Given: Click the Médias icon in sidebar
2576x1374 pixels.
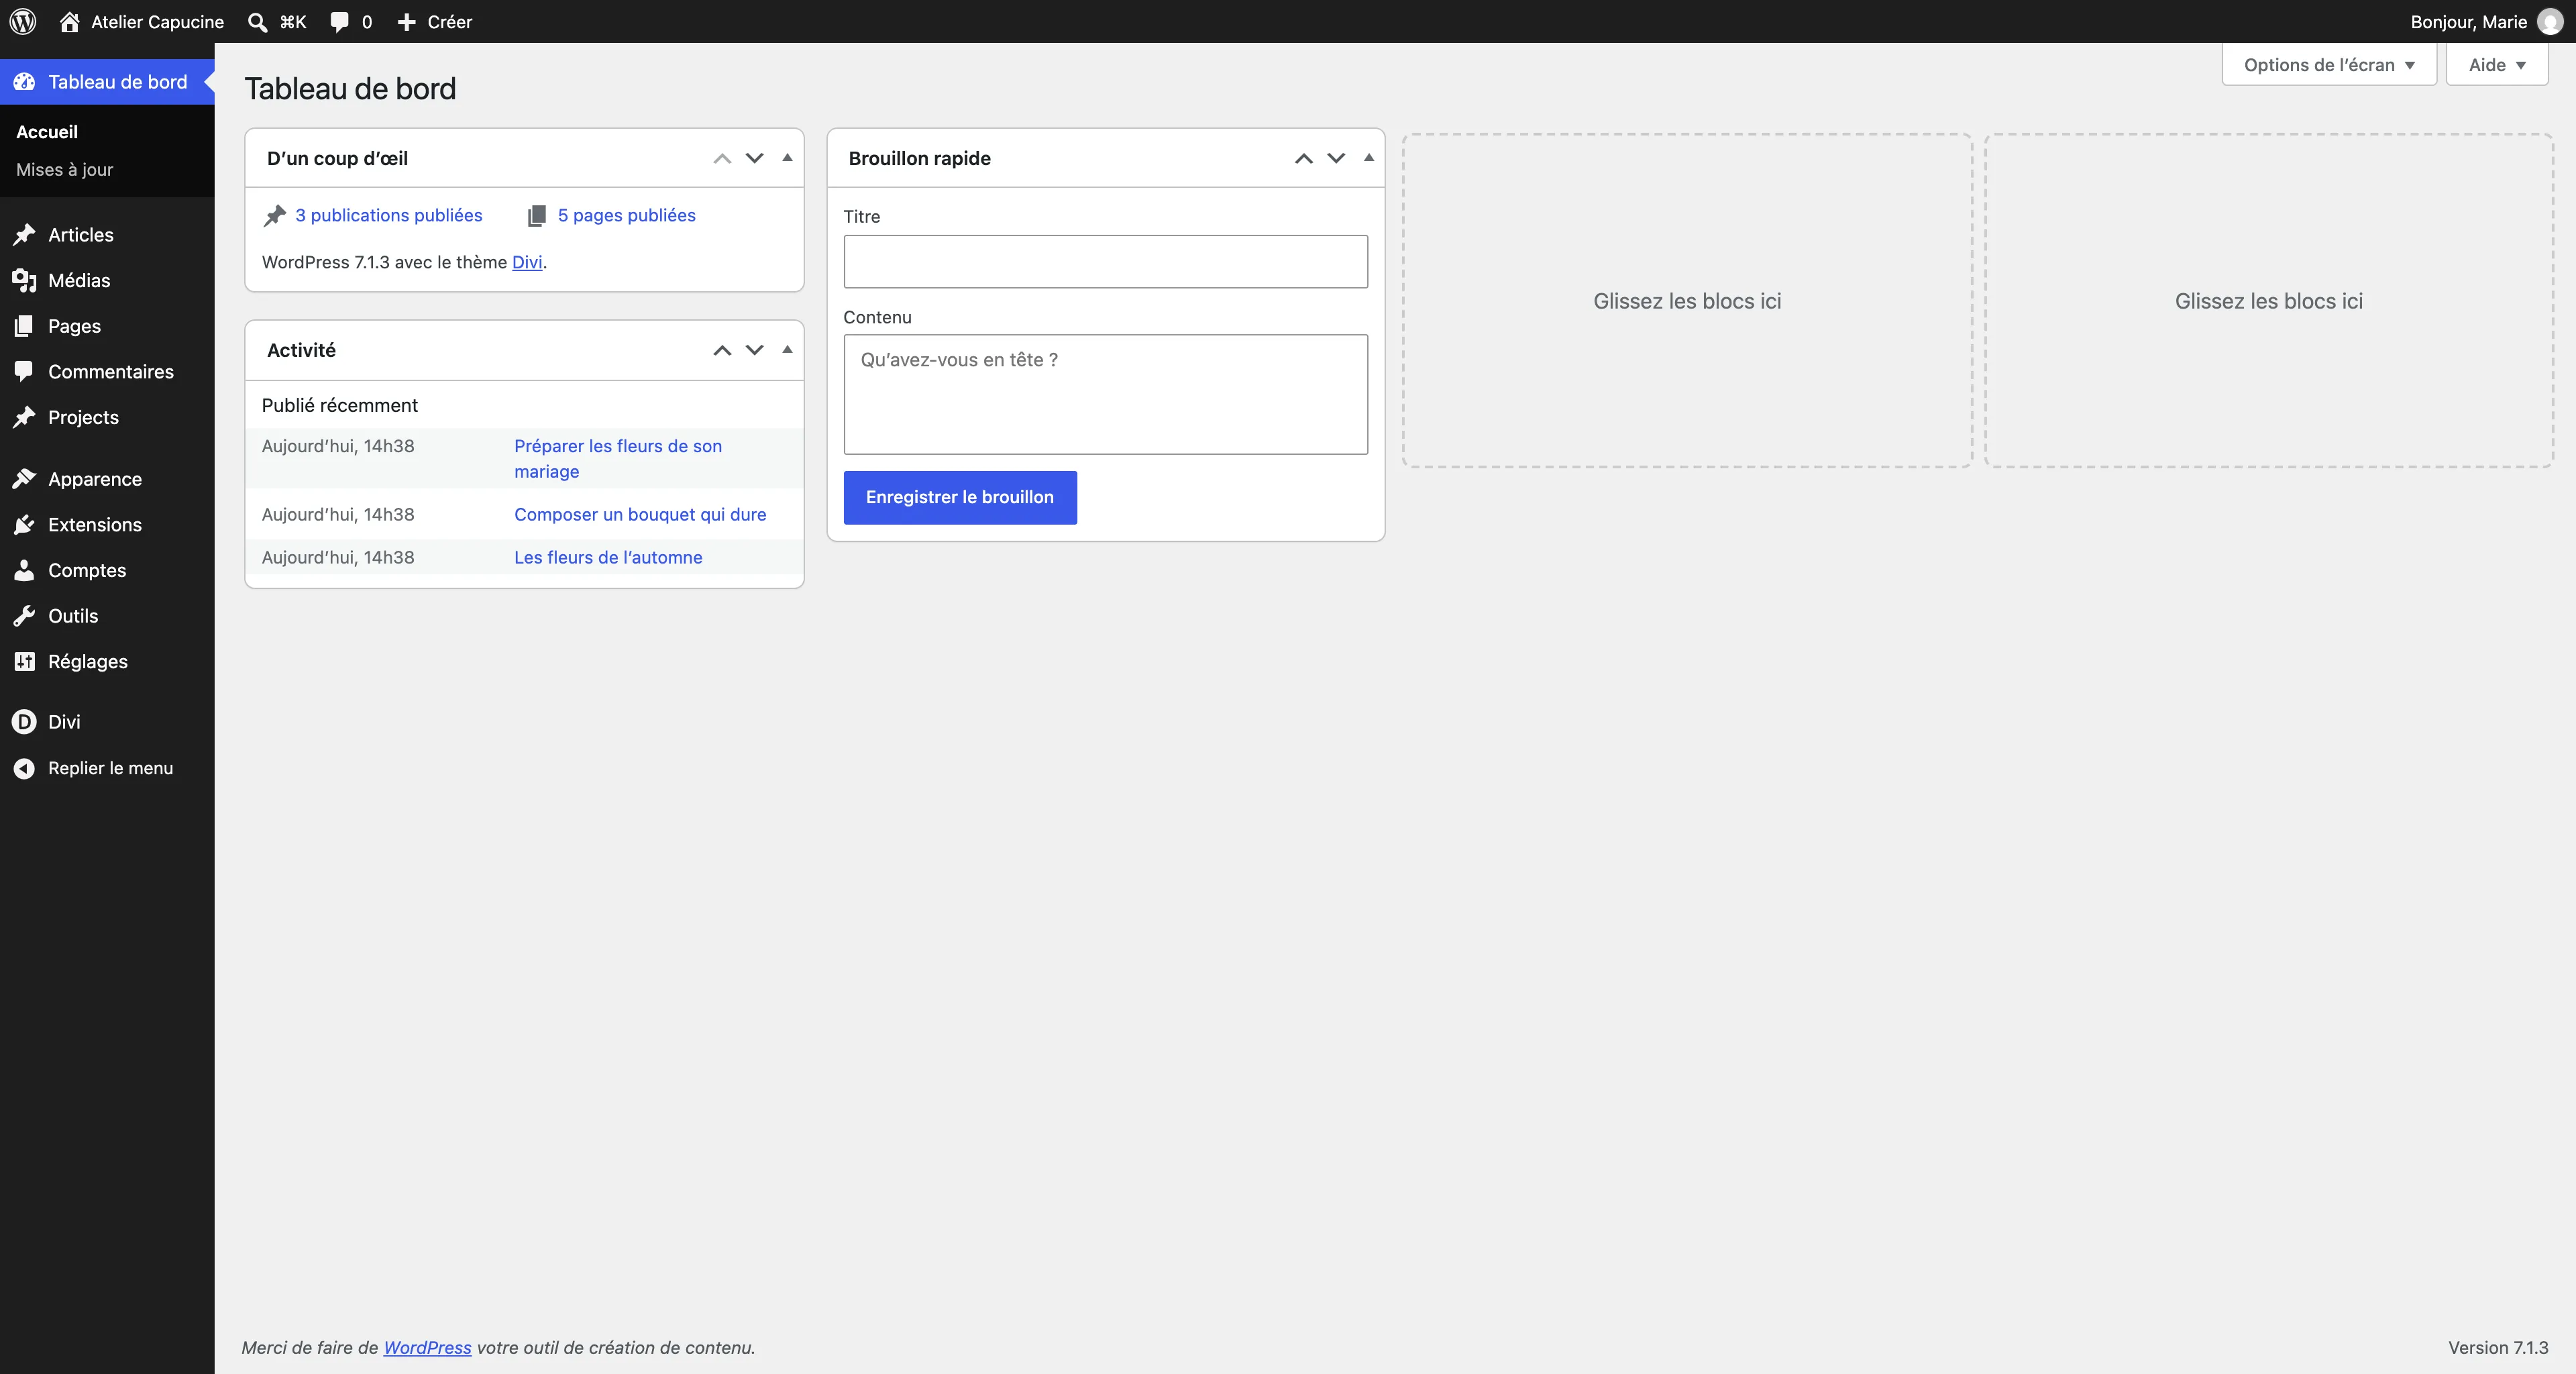Looking at the screenshot, I should pyautogui.click(x=24, y=280).
